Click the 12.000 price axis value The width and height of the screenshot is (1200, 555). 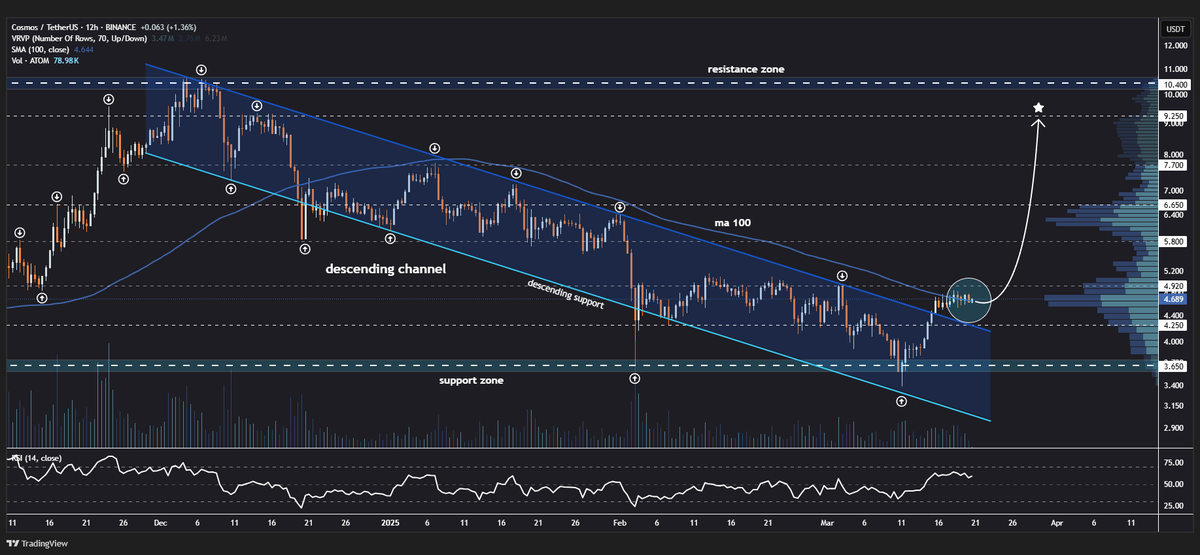click(1174, 46)
